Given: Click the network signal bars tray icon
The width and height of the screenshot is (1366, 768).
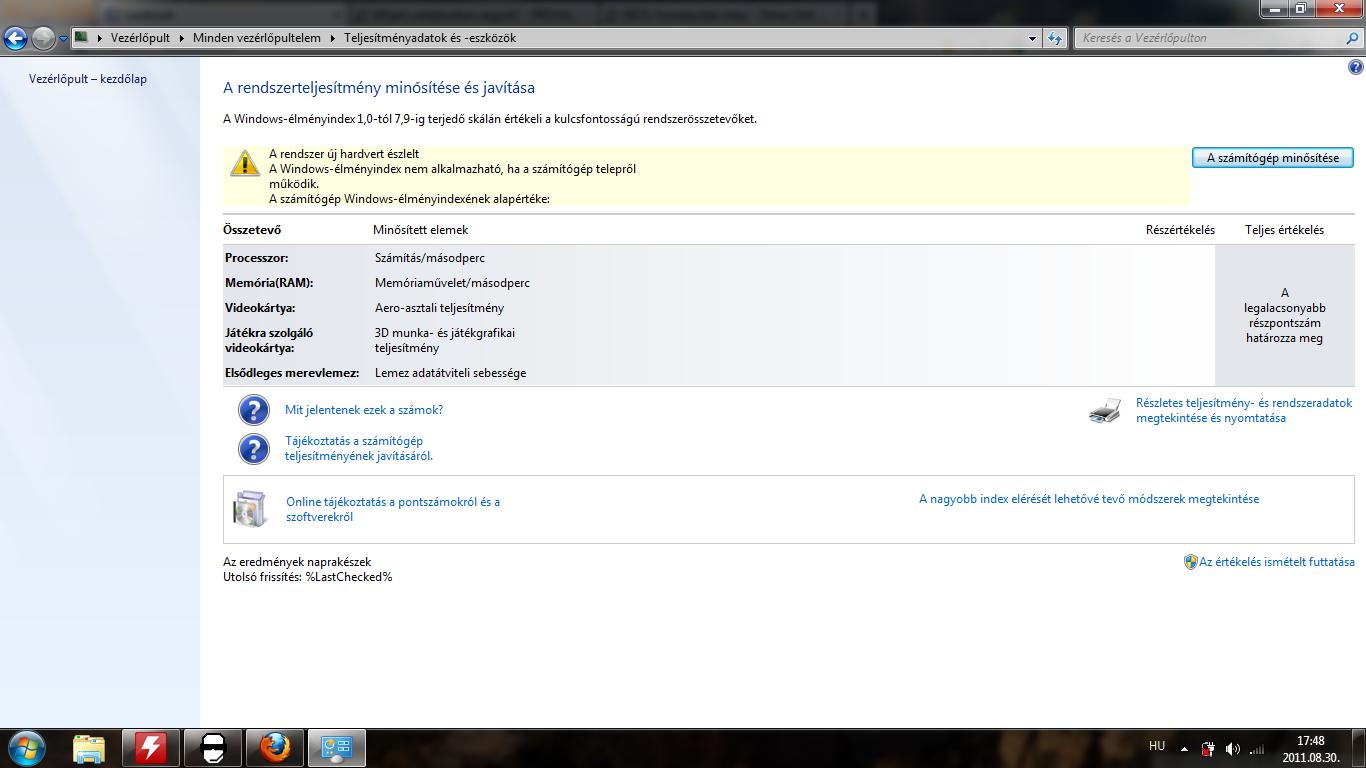Looking at the screenshot, I should point(1257,749).
